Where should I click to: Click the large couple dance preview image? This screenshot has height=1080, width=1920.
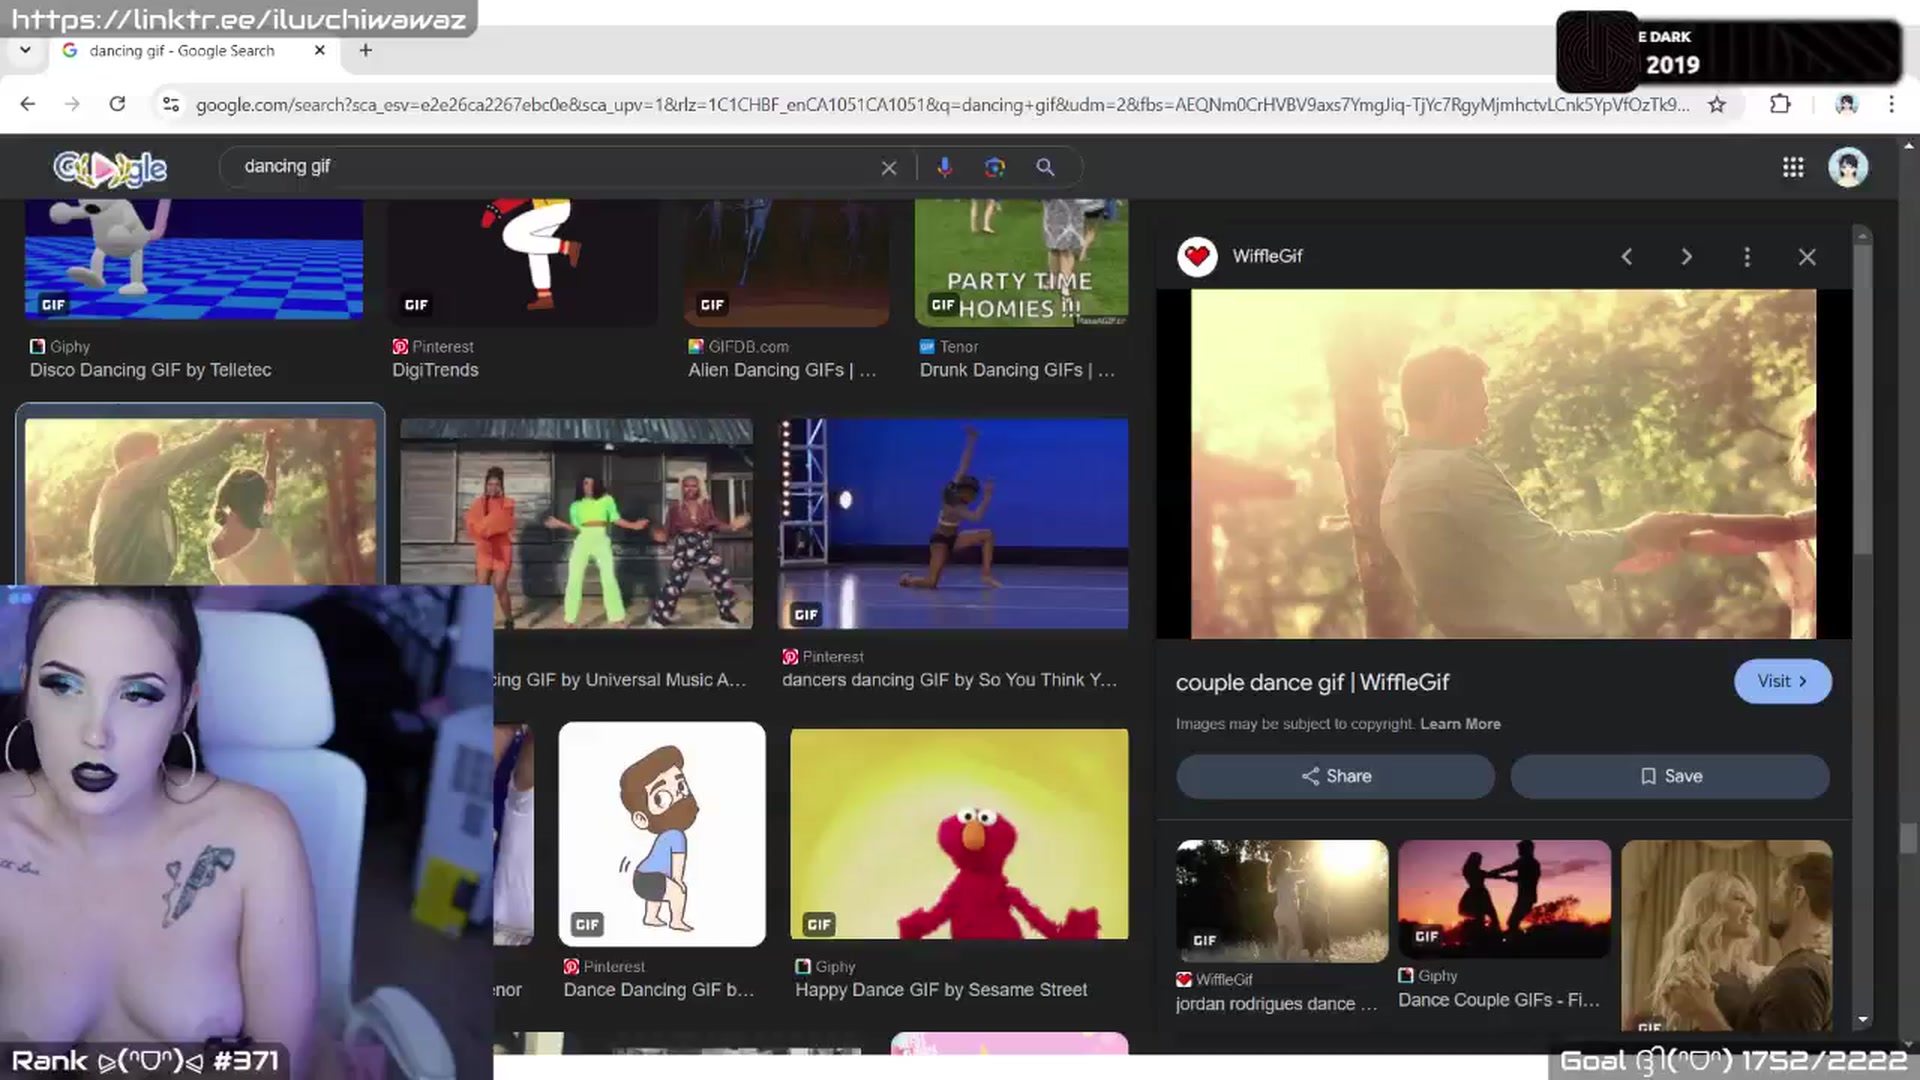pos(1503,464)
